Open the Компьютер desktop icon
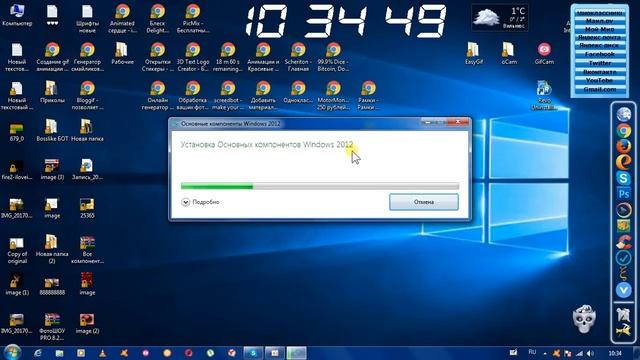This screenshot has height=360, width=640. click(17, 15)
